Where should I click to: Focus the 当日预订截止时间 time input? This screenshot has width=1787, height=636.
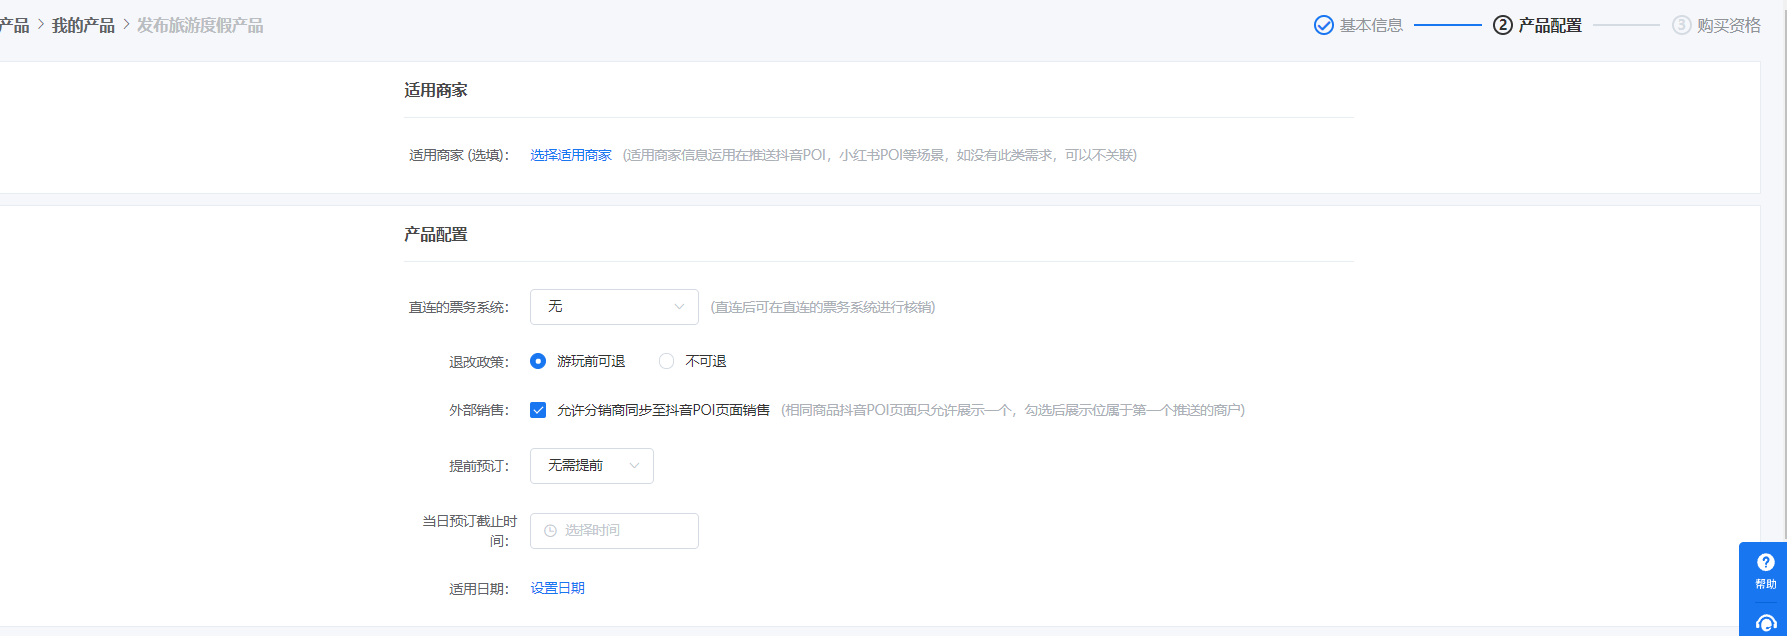(x=614, y=531)
